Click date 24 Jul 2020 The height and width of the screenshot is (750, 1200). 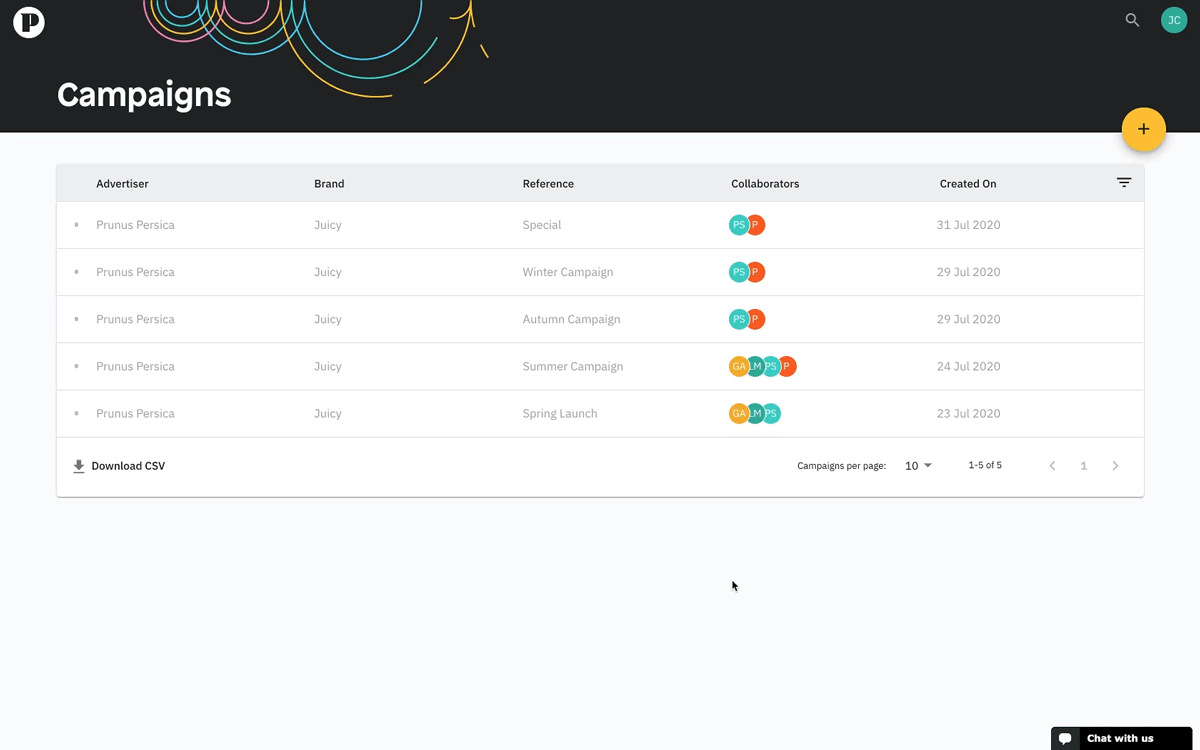[968, 366]
